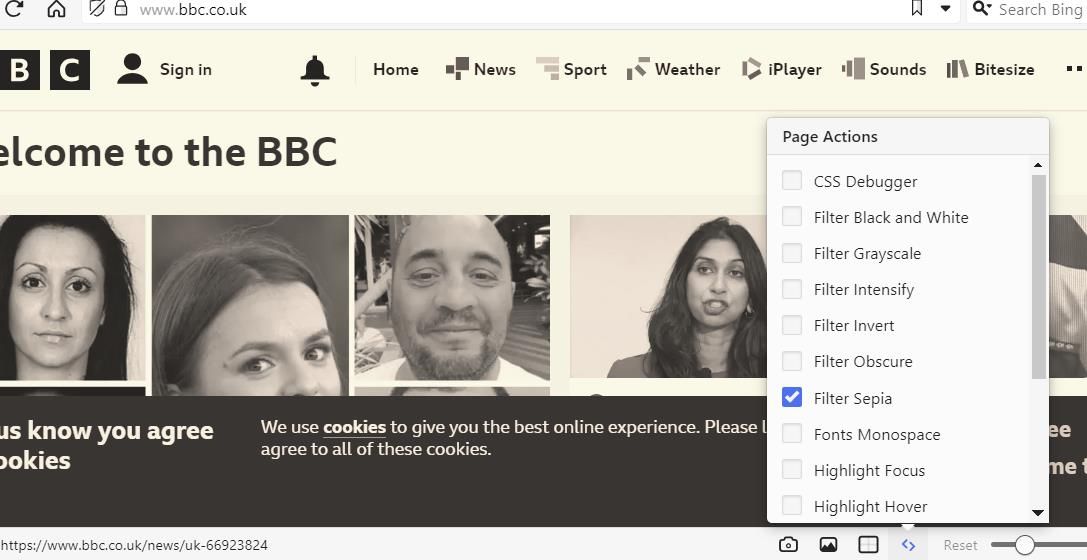Enable the Filter Grayscale checkbox
The height and width of the screenshot is (560, 1087).
[x=792, y=254]
